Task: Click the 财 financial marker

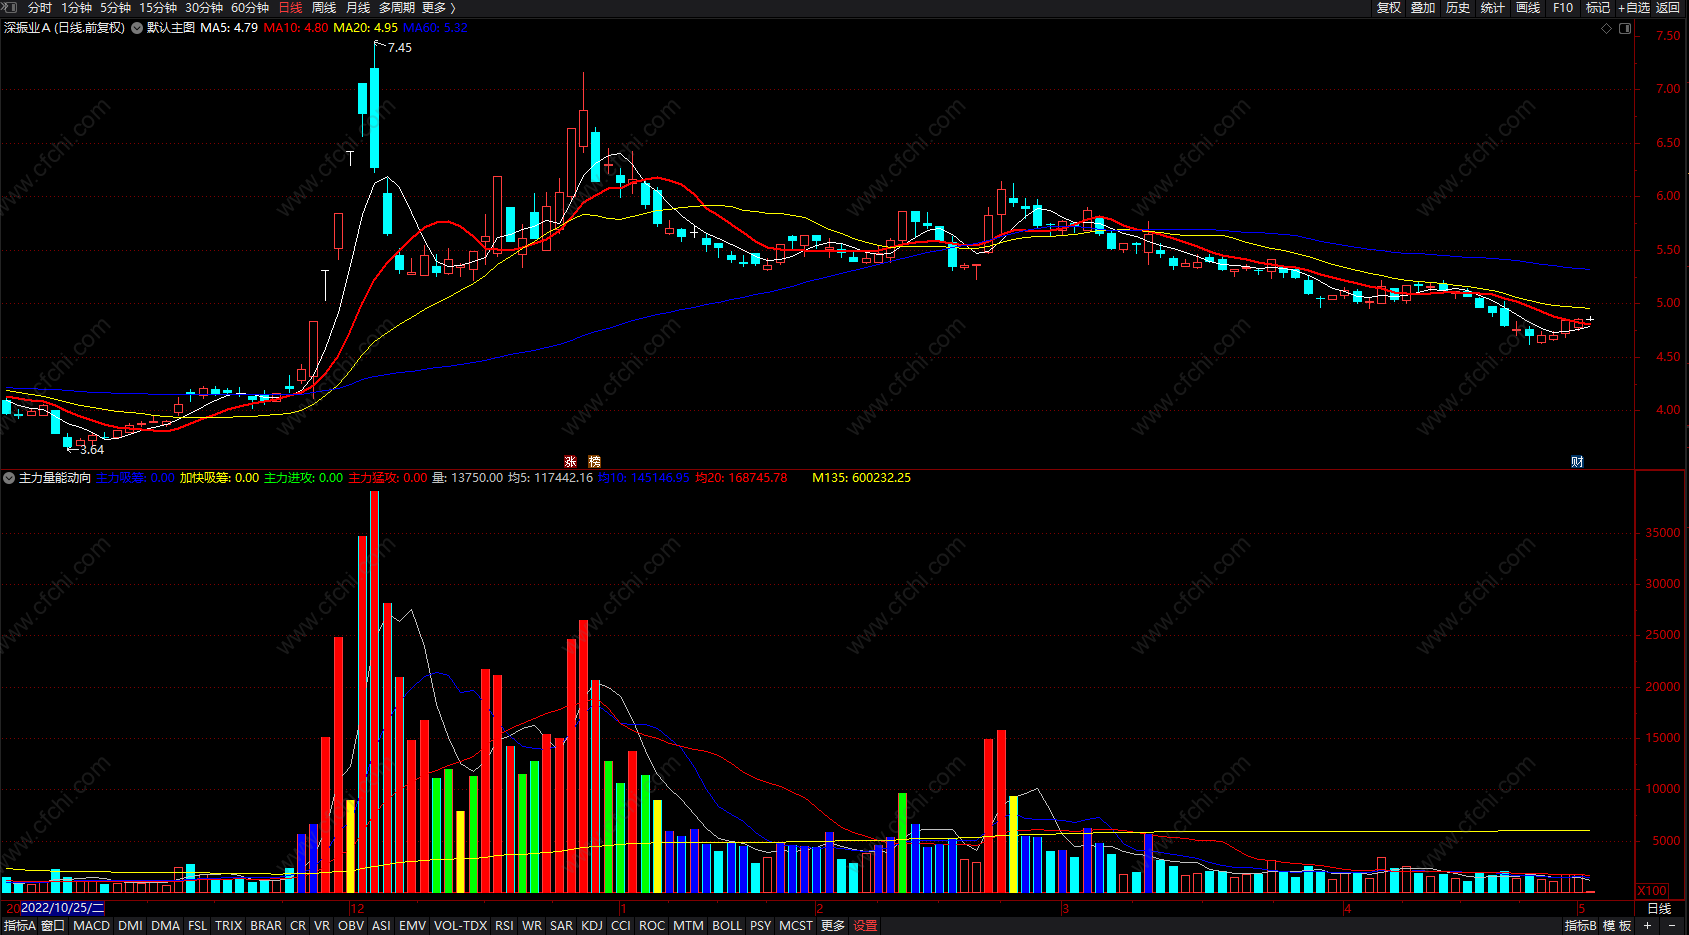Action: point(1577,462)
